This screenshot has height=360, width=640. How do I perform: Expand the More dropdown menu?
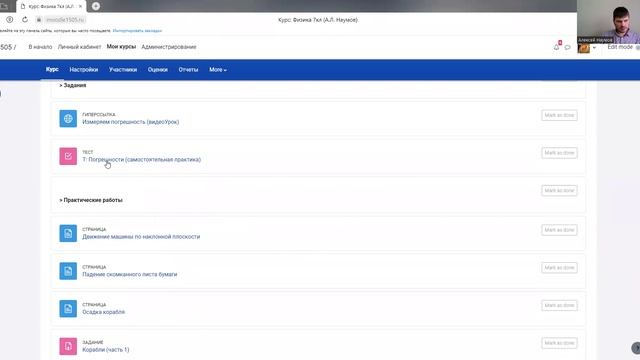pos(218,70)
